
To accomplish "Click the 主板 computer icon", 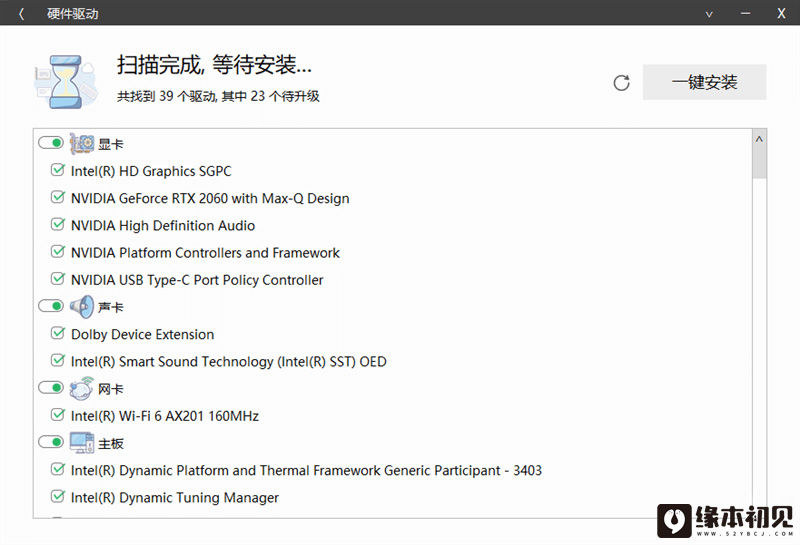I will coord(82,443).
